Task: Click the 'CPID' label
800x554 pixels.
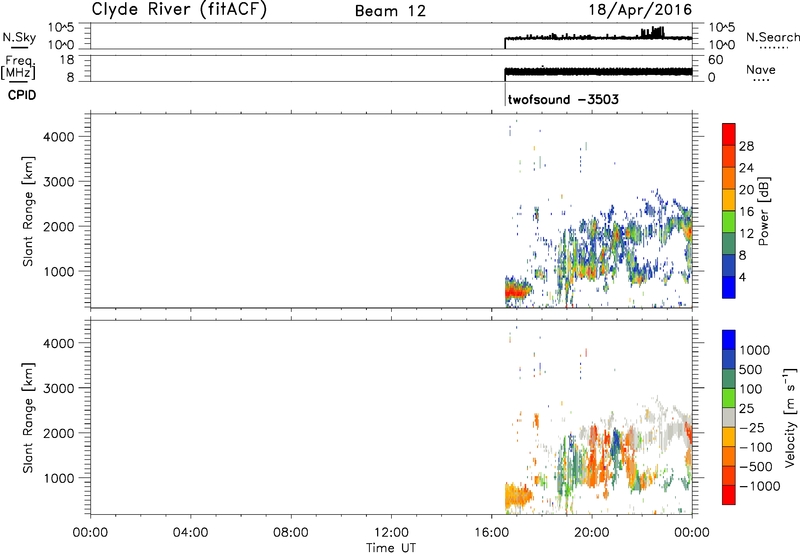Action: click(x=22, y=95)
